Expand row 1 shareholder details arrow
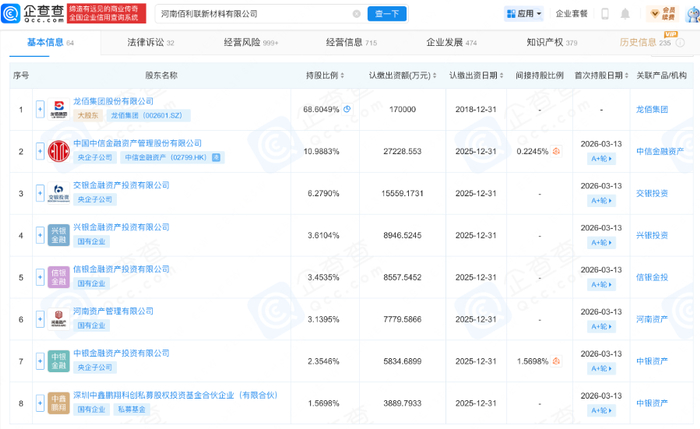Screen dimensions: 700x429 click(x=38, y=108)
